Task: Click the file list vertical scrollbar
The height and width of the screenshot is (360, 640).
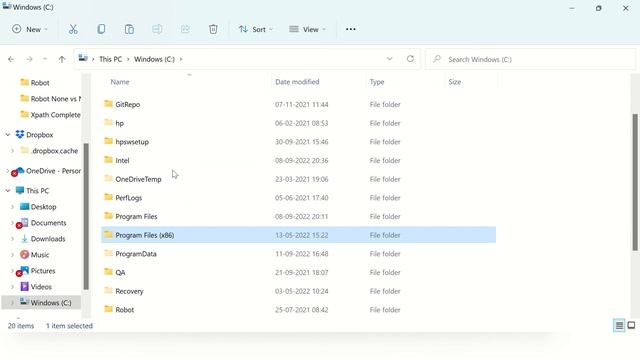Action: pyautogui.click(x=635, y=182)
